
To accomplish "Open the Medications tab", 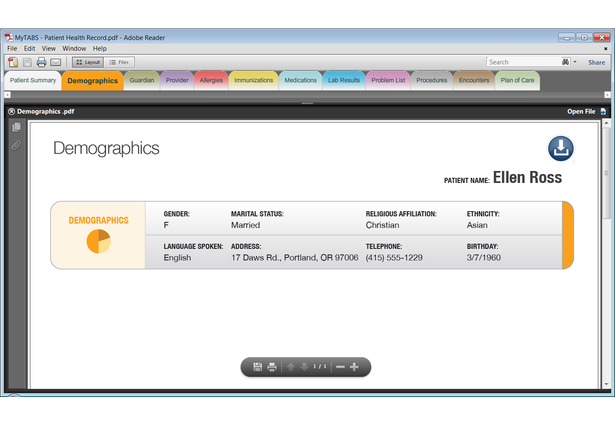I will coord(300,80).
